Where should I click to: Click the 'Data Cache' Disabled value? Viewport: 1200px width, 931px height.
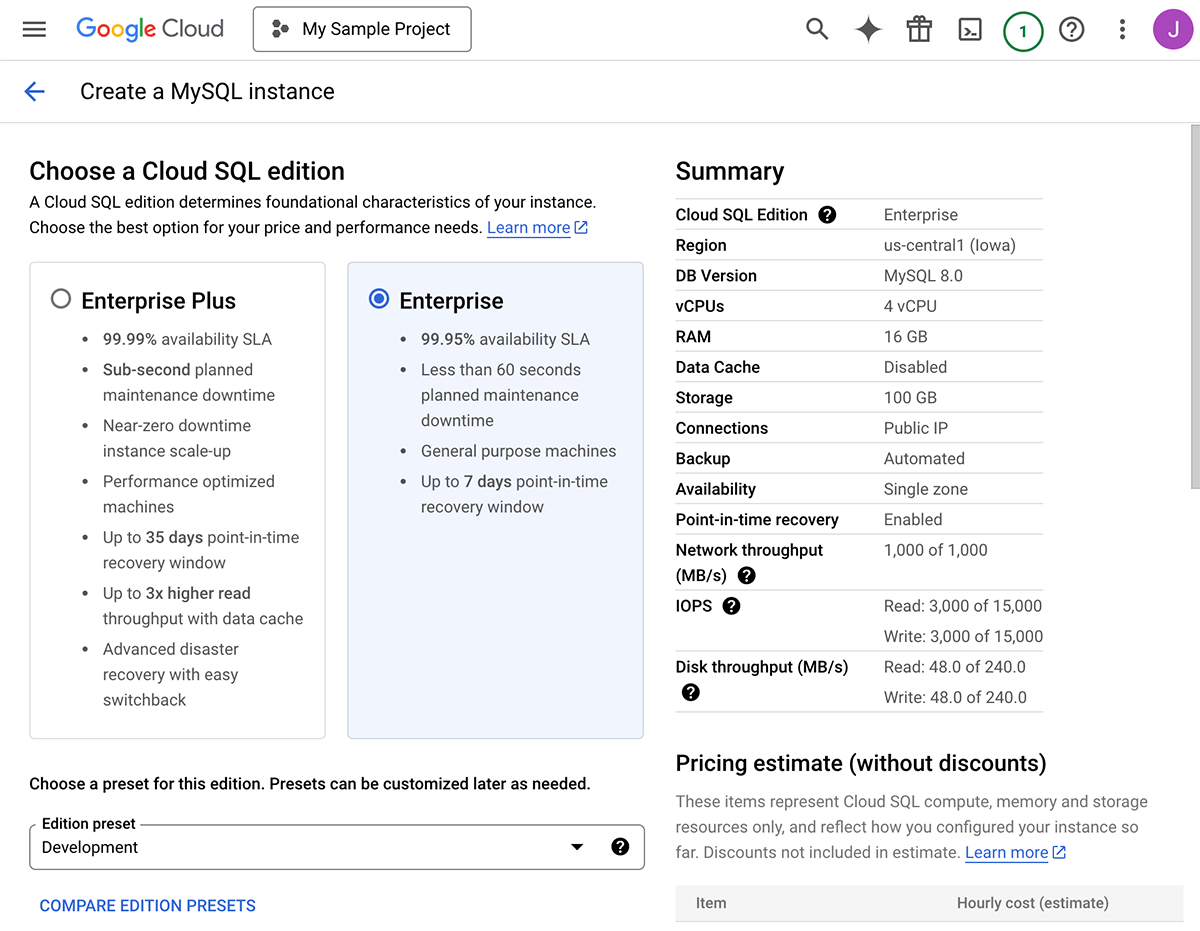916,367
